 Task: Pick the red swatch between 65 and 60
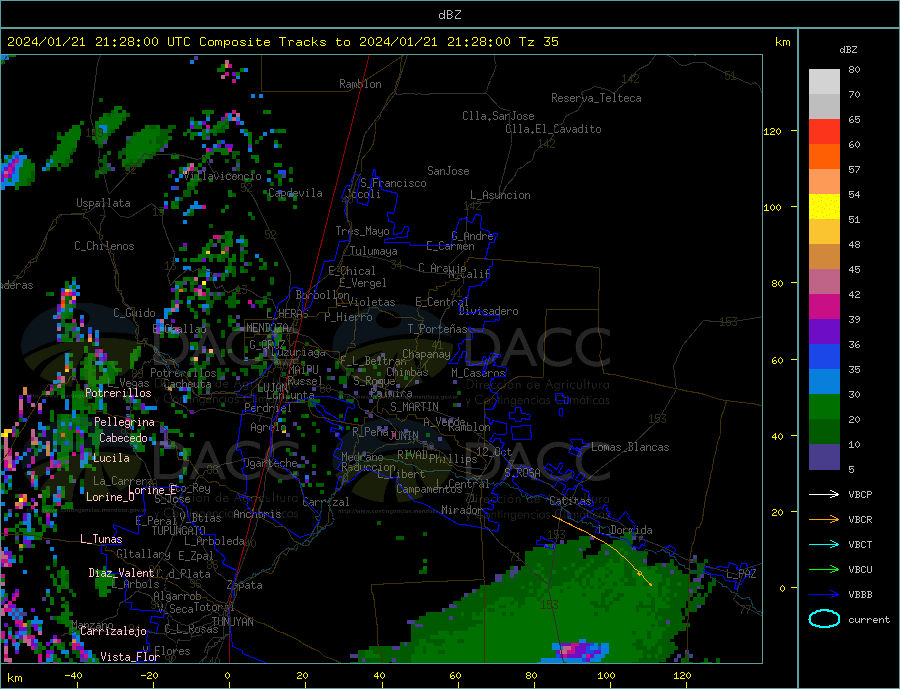tap(824, 131)
